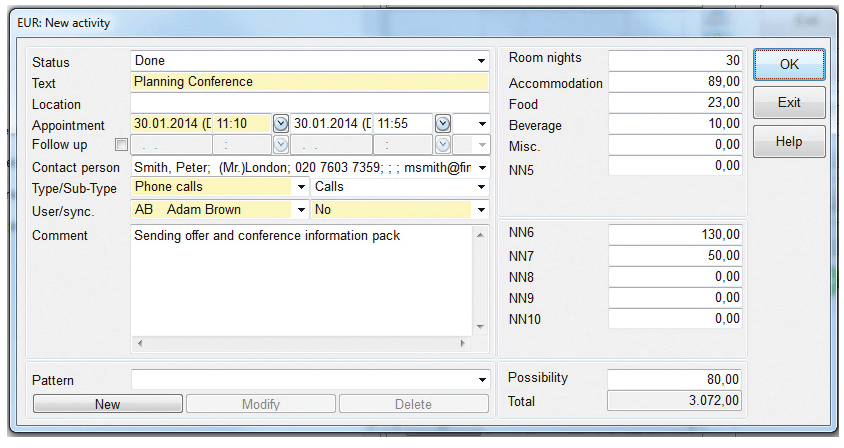Click the Possibility field showing 80,00

pos(675,380)
